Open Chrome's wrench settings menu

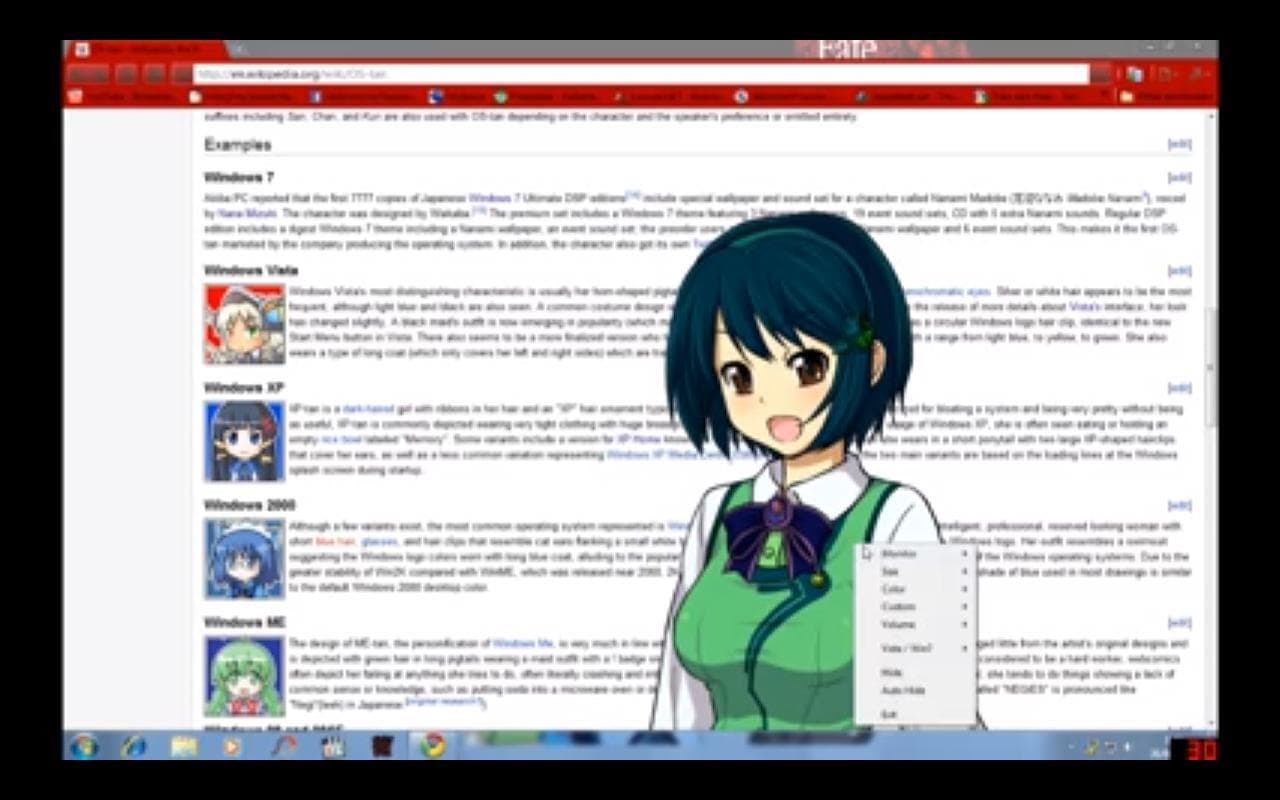[x=1197, y=74]
